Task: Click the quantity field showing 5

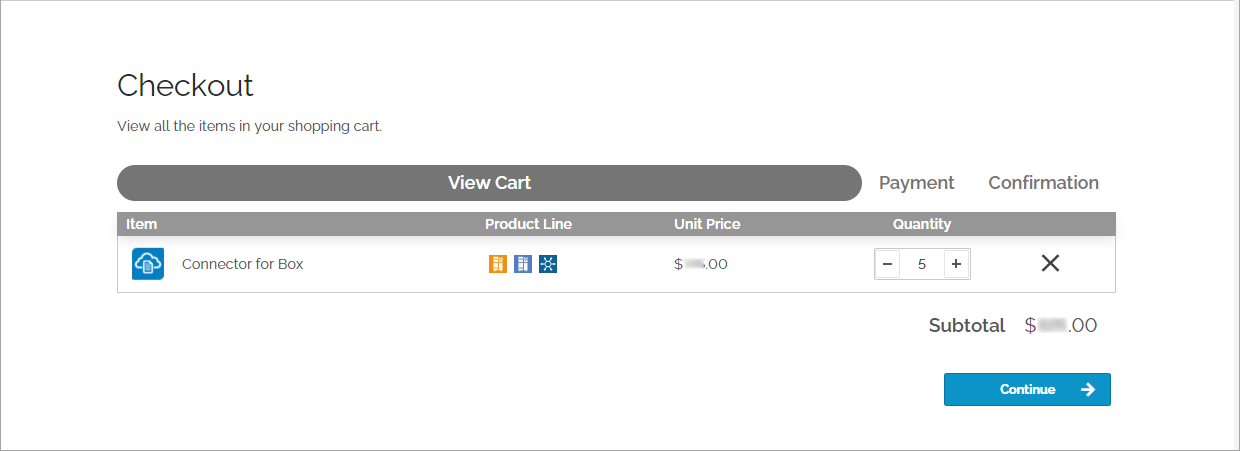Action: click(922, 264)
